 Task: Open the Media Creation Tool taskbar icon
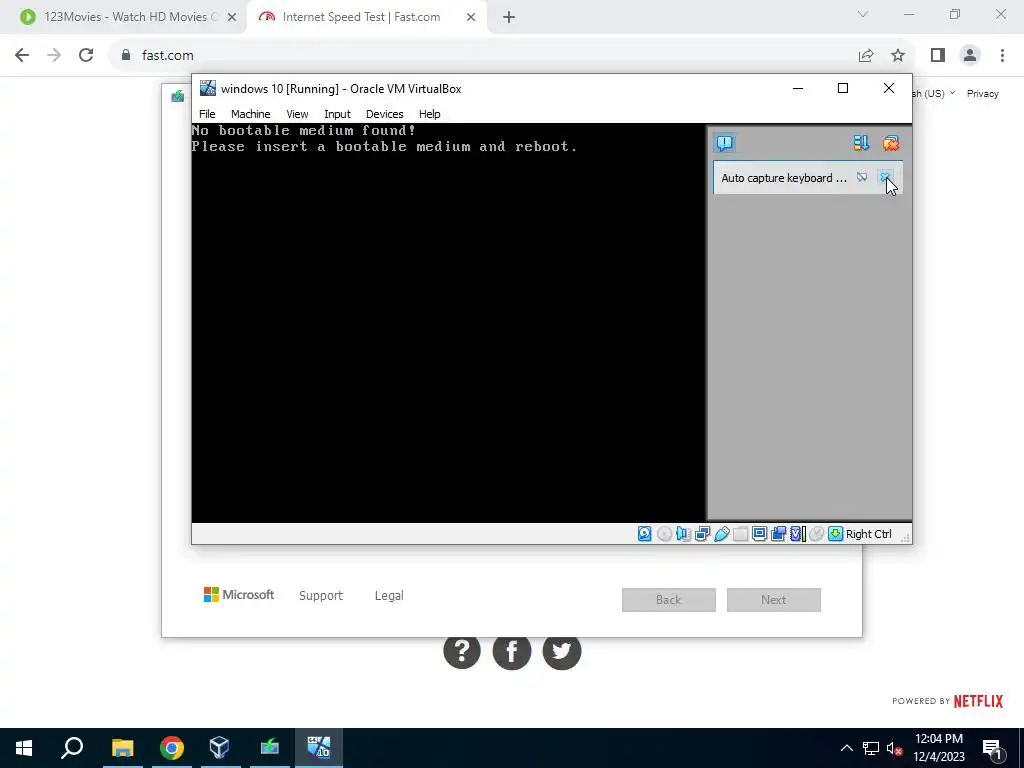coord(269,748)
